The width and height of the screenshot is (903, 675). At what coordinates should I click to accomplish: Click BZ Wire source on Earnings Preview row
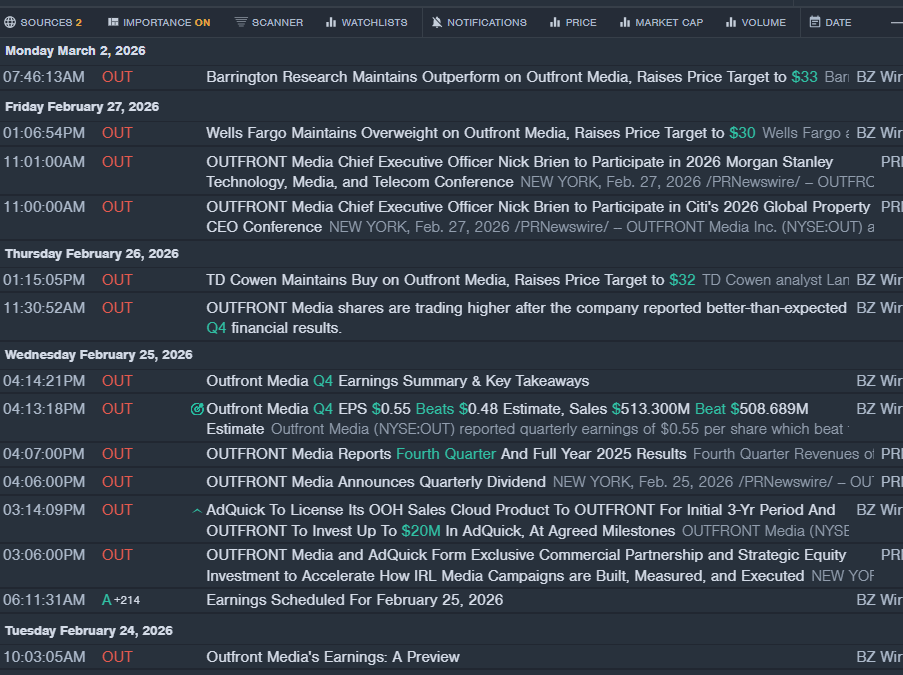[879, 657]
